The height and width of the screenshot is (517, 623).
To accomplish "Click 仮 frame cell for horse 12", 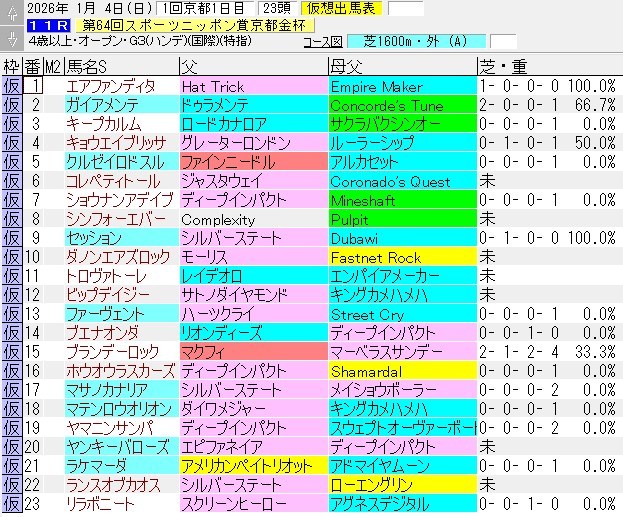I will [12, 295].
